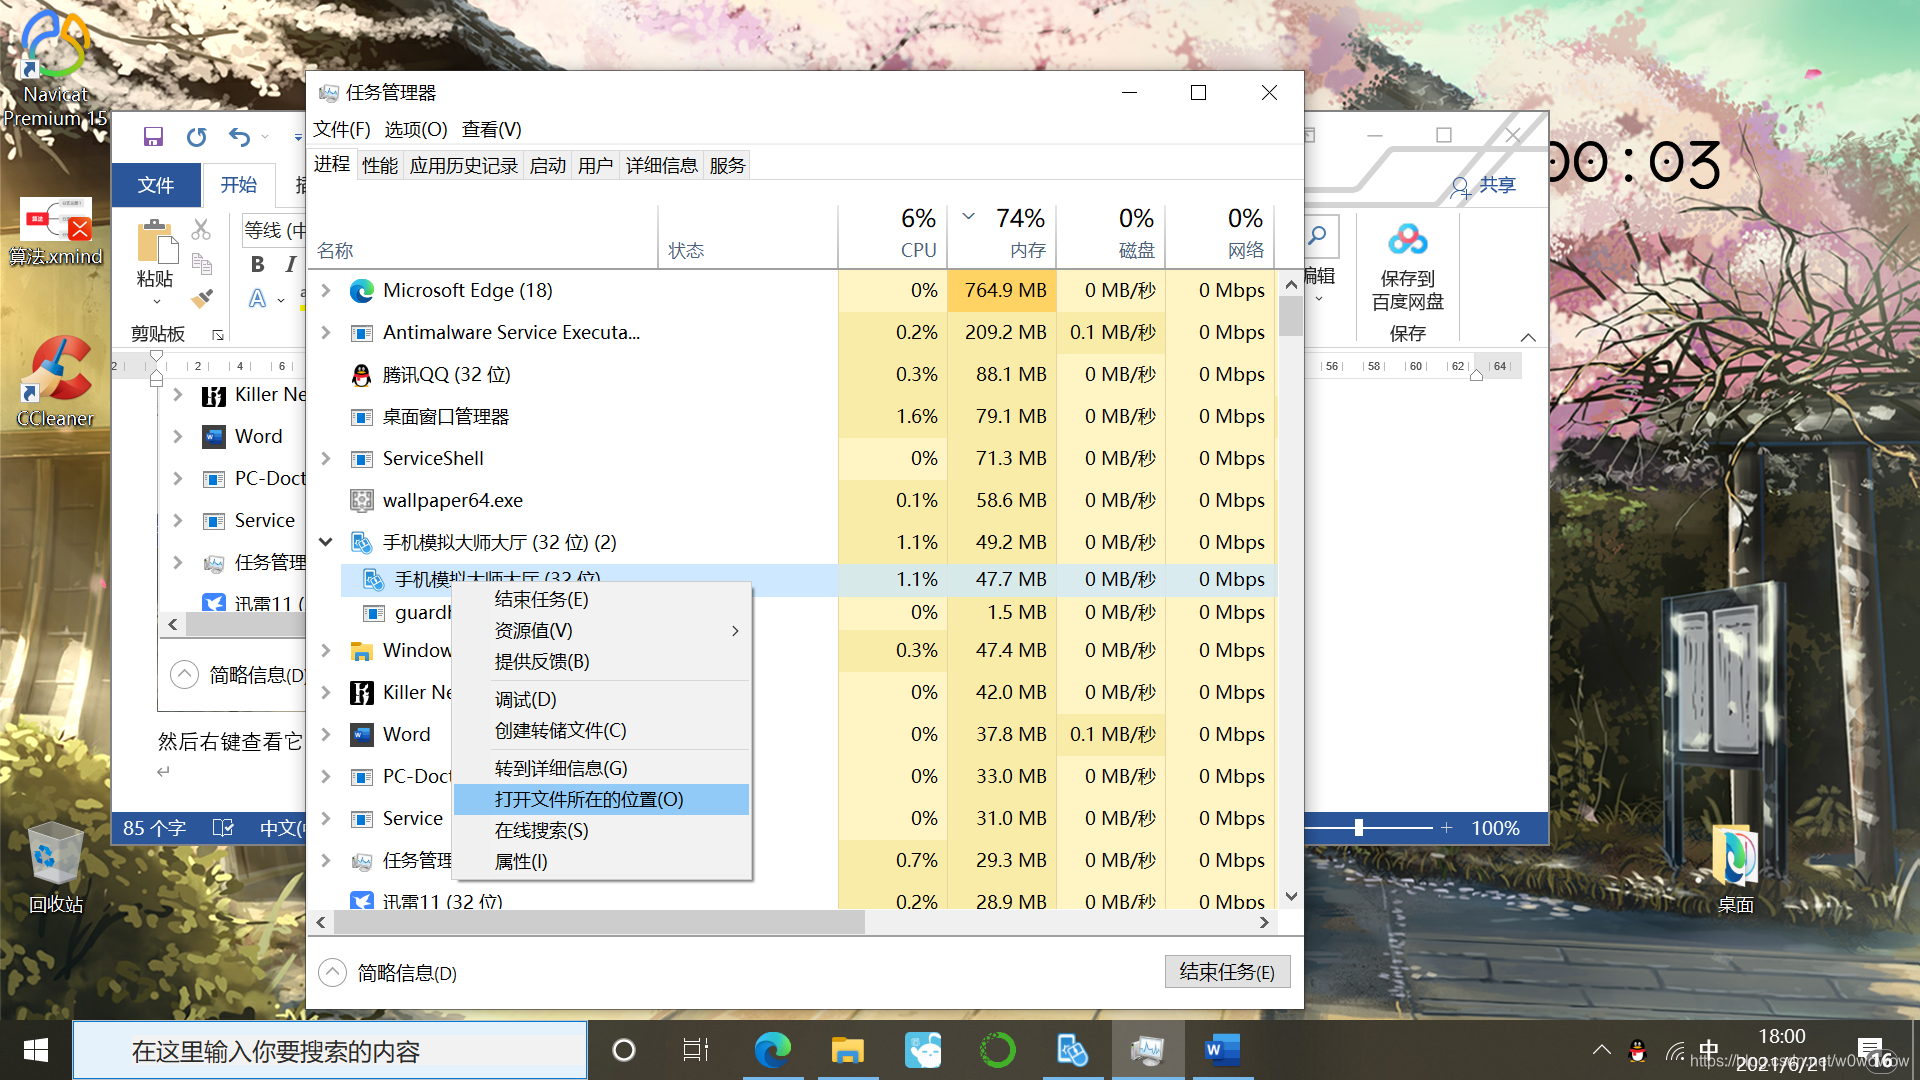Select Open file location menu item
The height and width of the screenshot is (1080, 1920).
point(589,800)
